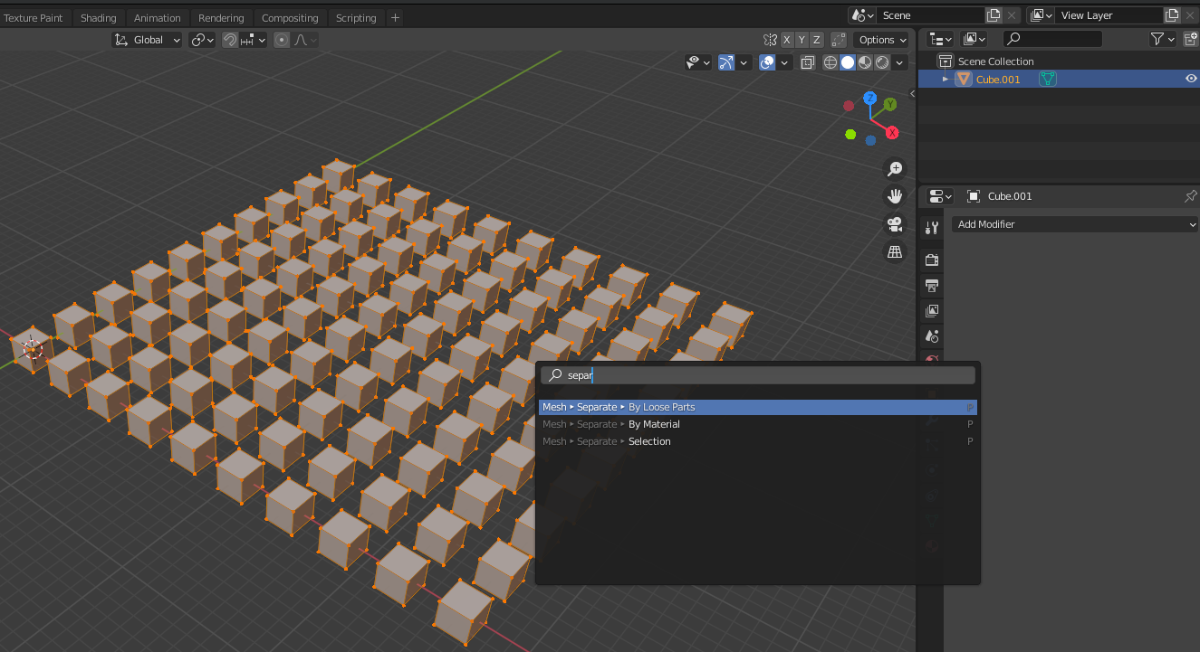Open the outliner editor type menu
The image size is (1200, 652).
coord(940,39)
